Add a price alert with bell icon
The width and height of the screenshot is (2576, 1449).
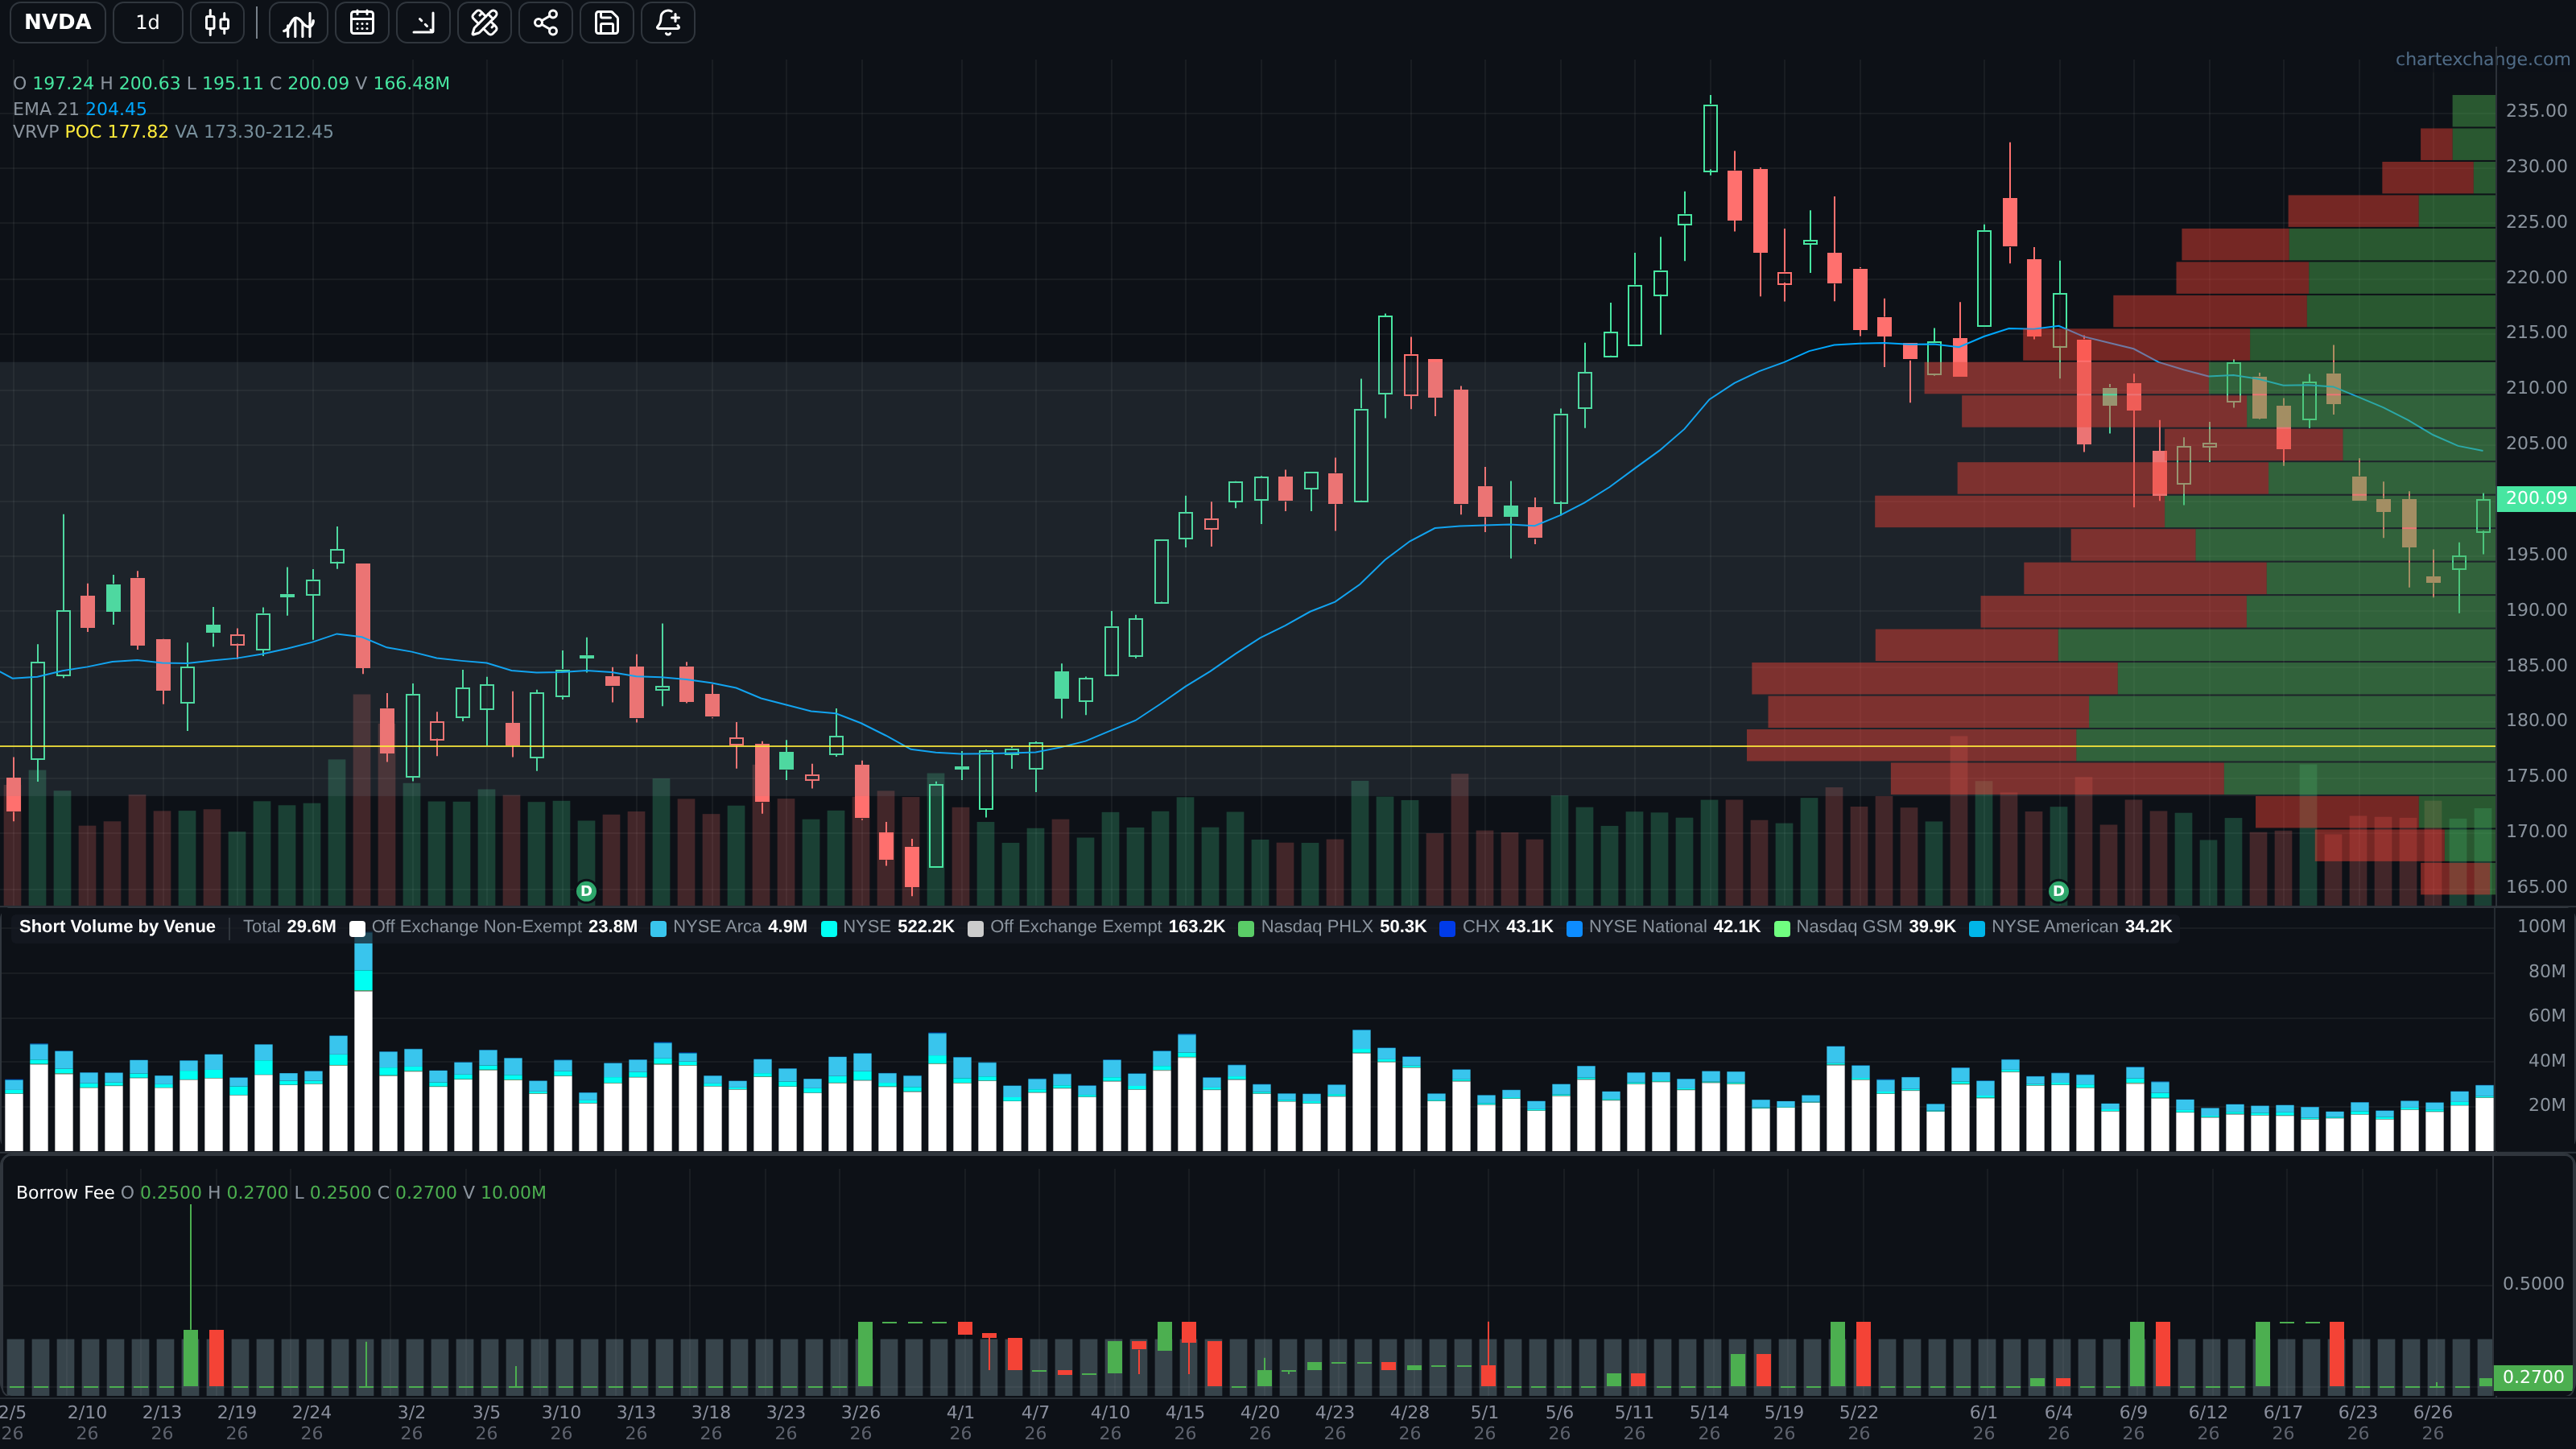[x=668, y=22]
